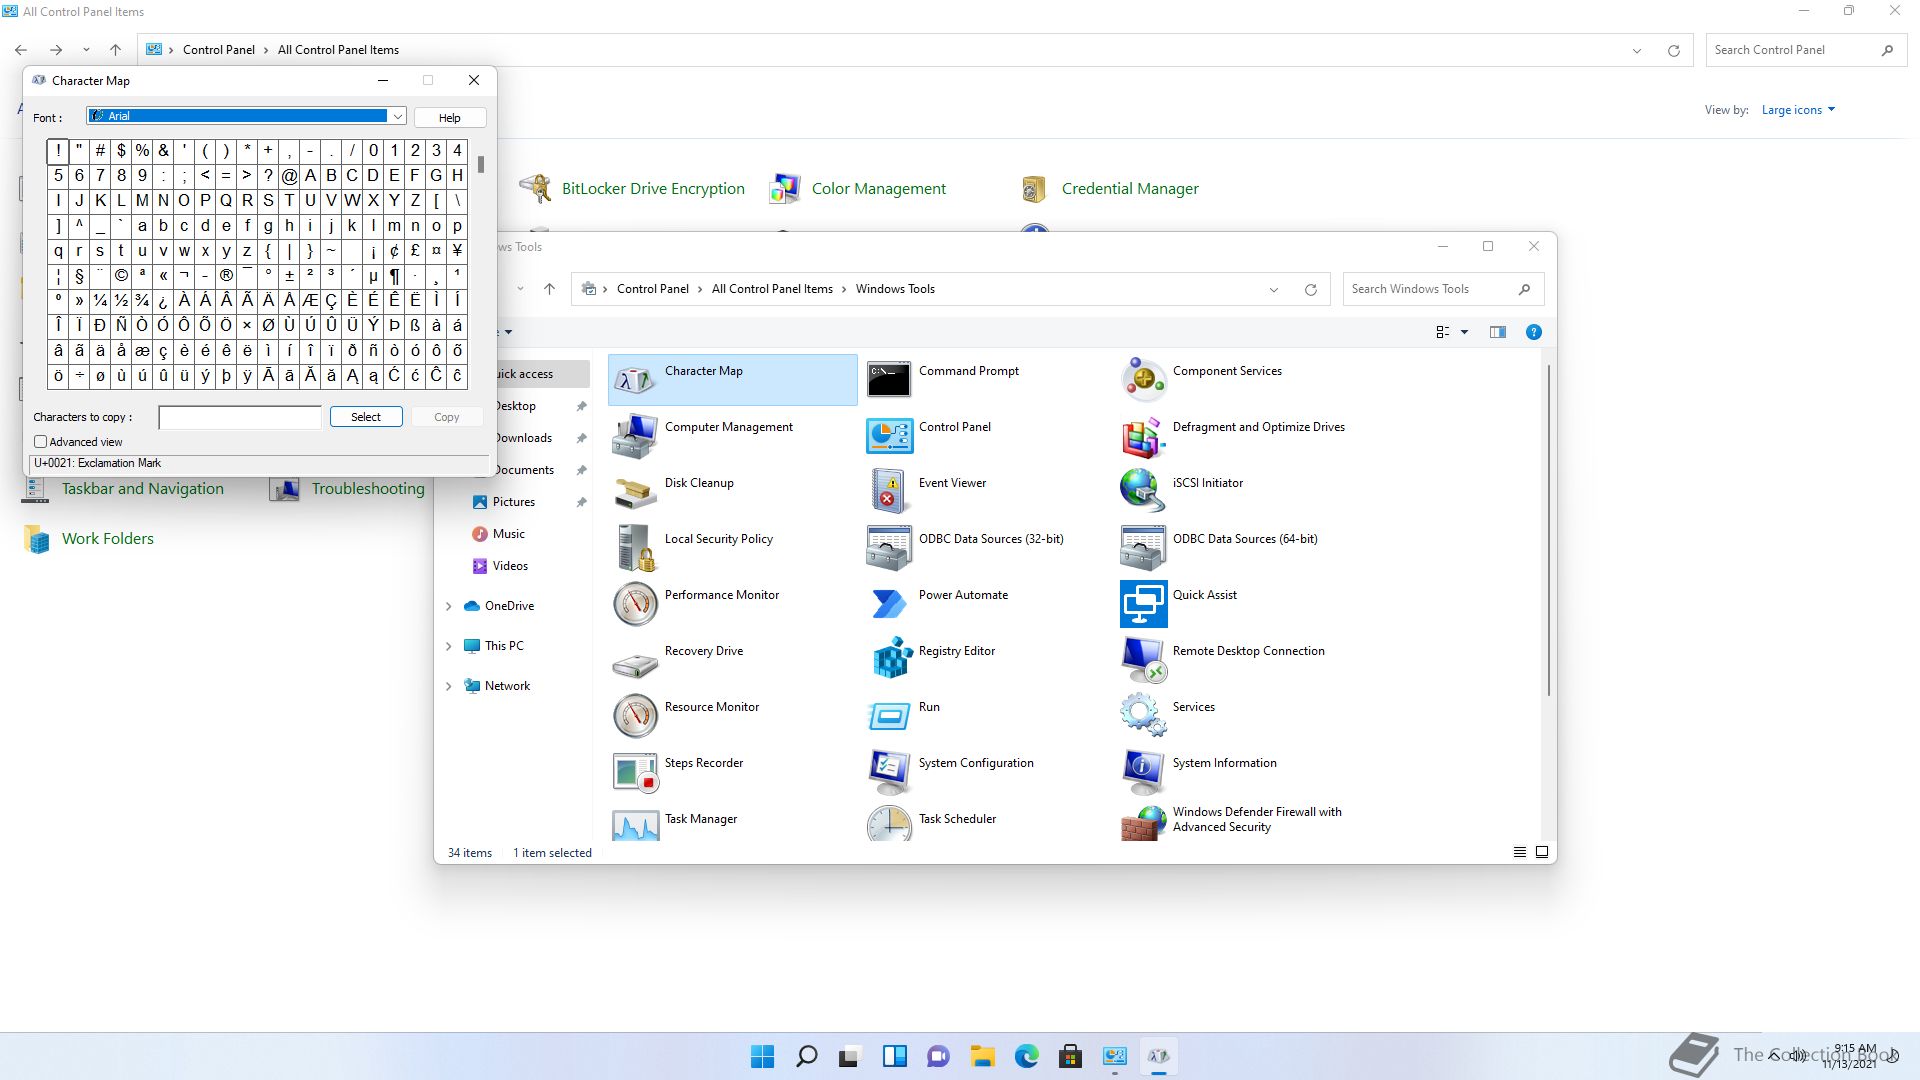Viewport: 1920px width, 1080px height.
Task: Click Select button in Character Map
Action: click(366, 417)
